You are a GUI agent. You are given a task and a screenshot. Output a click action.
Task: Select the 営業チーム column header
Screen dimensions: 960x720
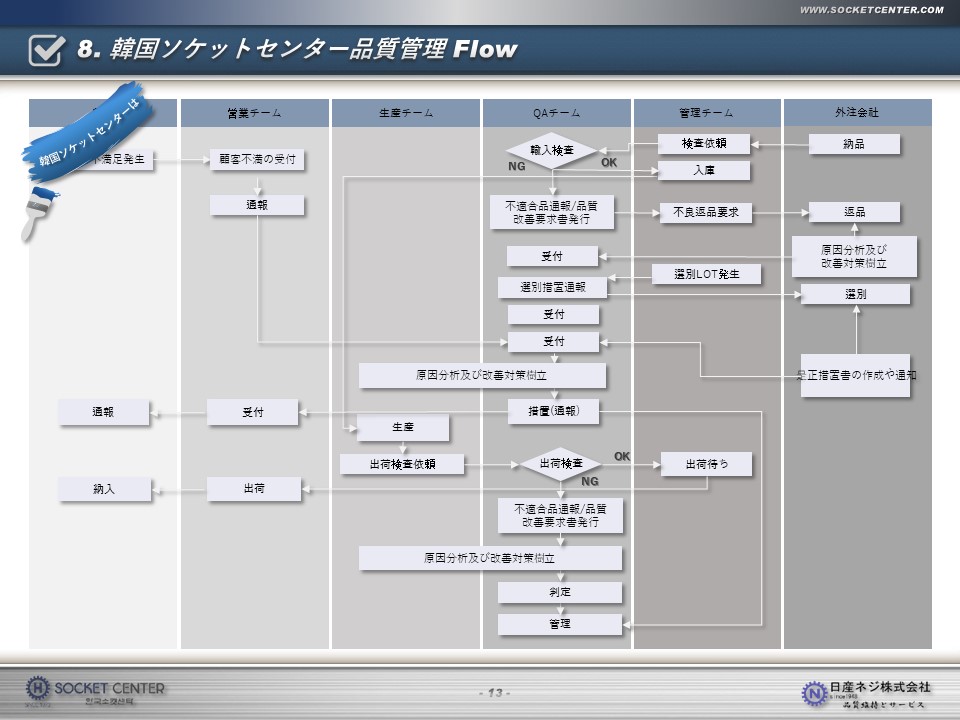[254, 113]
